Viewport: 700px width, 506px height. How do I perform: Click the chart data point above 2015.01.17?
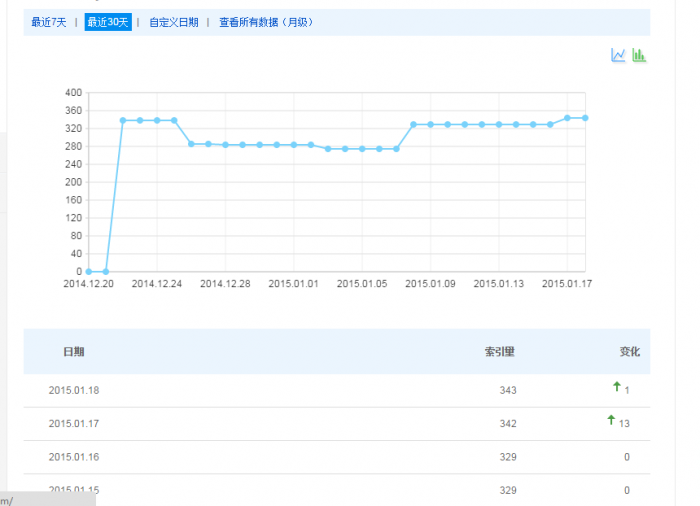567,118
